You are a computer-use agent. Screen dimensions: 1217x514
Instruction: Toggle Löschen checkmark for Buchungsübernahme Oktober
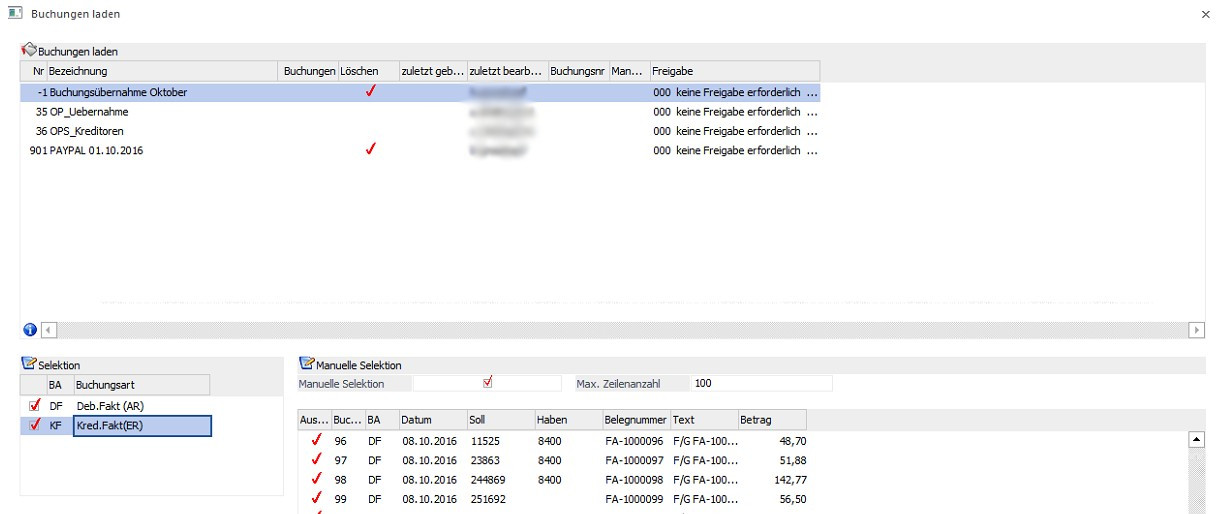click(x=371, y=91)
